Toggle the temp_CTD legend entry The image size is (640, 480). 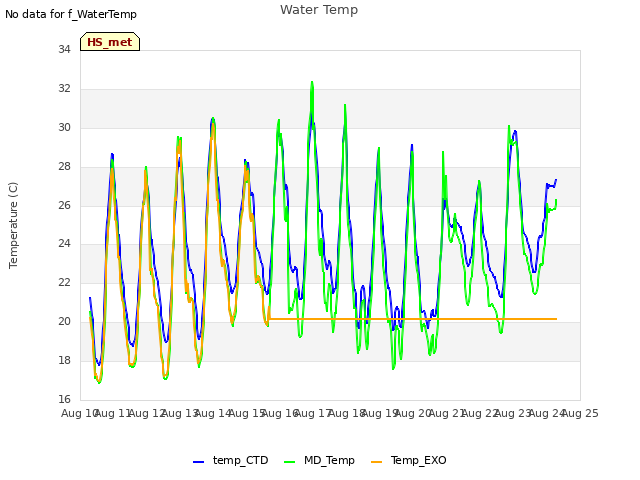point(231,460)
